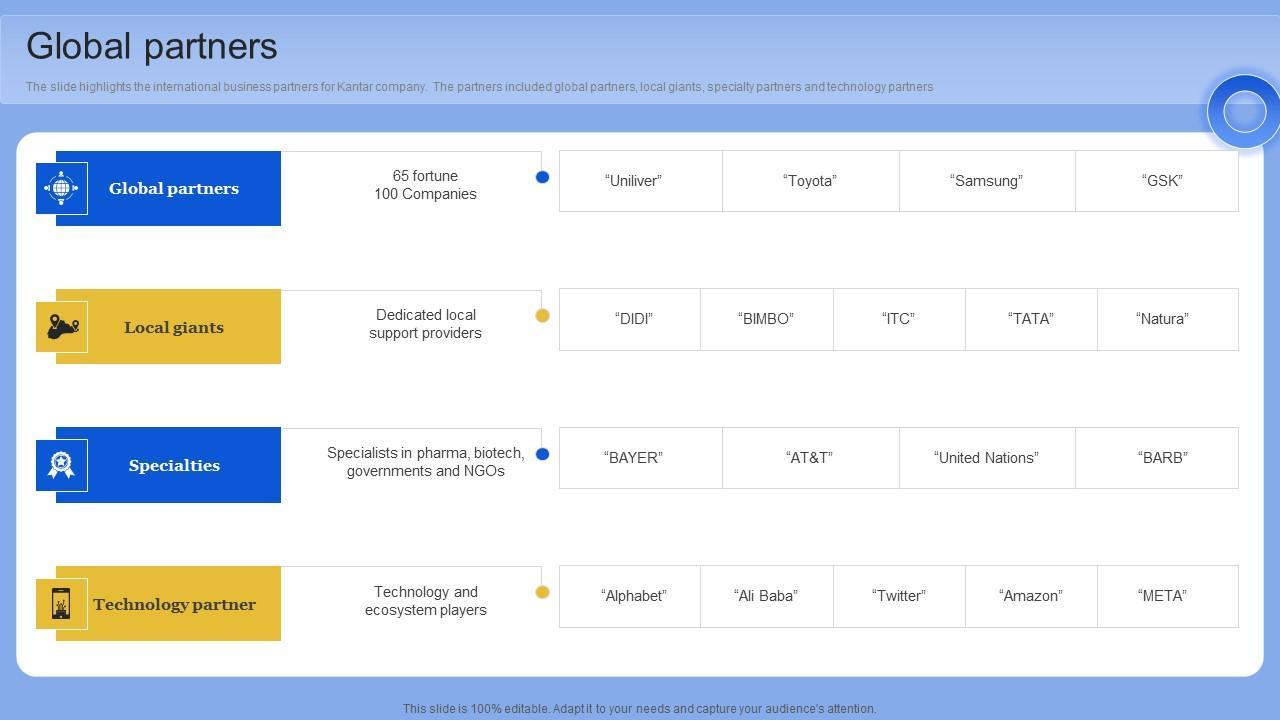Select the "BAYER" cell

[x=641, y=458]
